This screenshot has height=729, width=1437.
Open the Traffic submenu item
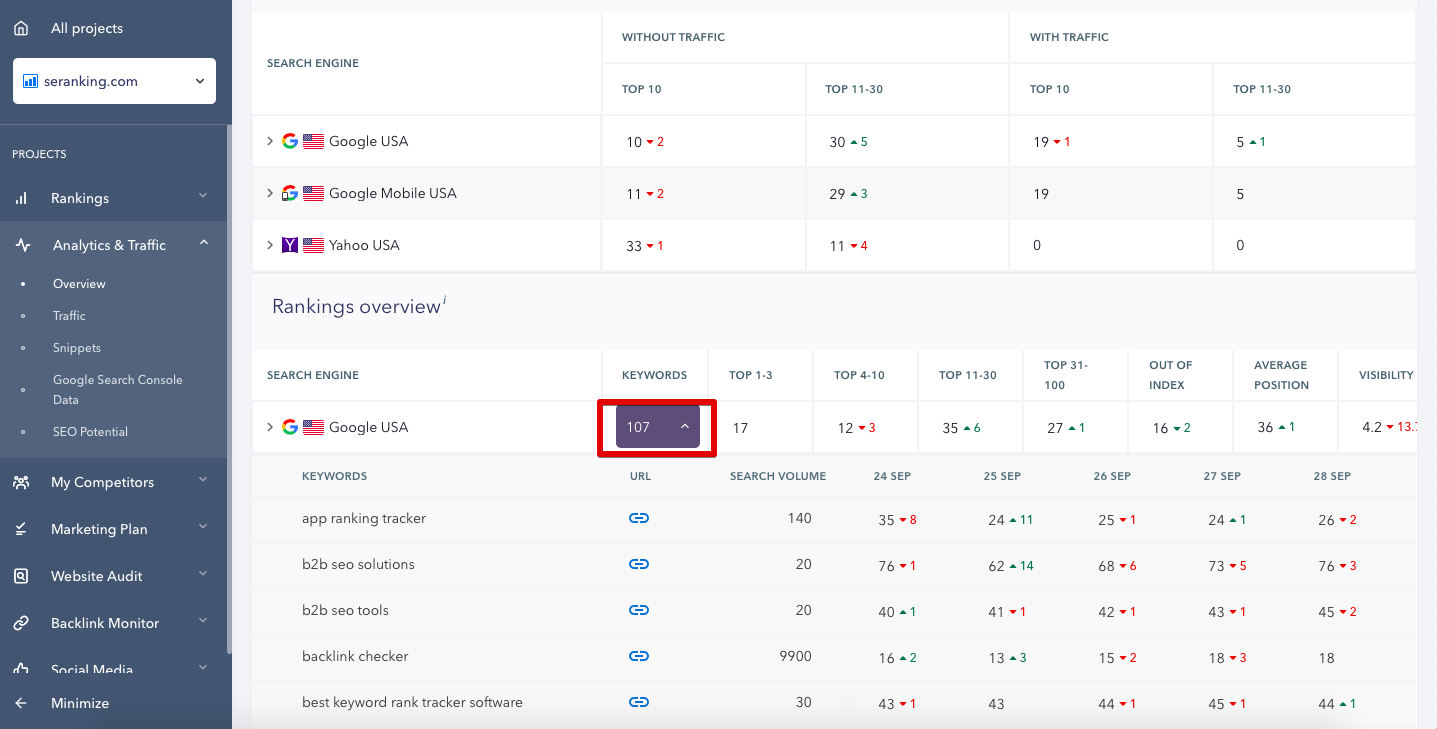point(69,316)
